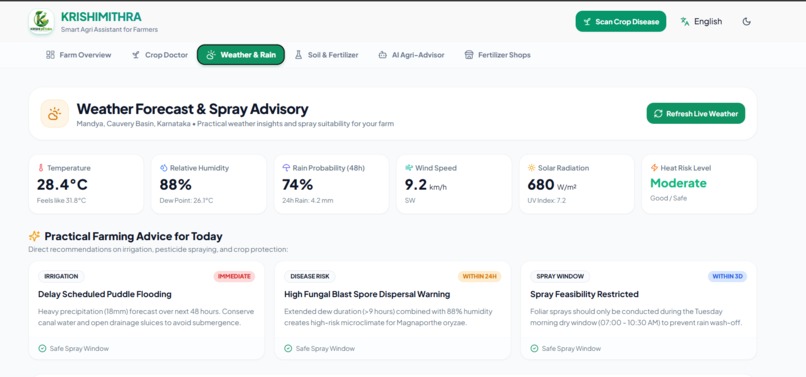Screen dimensions: 806x377
Task: Click the umbrella icon beside Rain Probability
Action: coord(286,168)
